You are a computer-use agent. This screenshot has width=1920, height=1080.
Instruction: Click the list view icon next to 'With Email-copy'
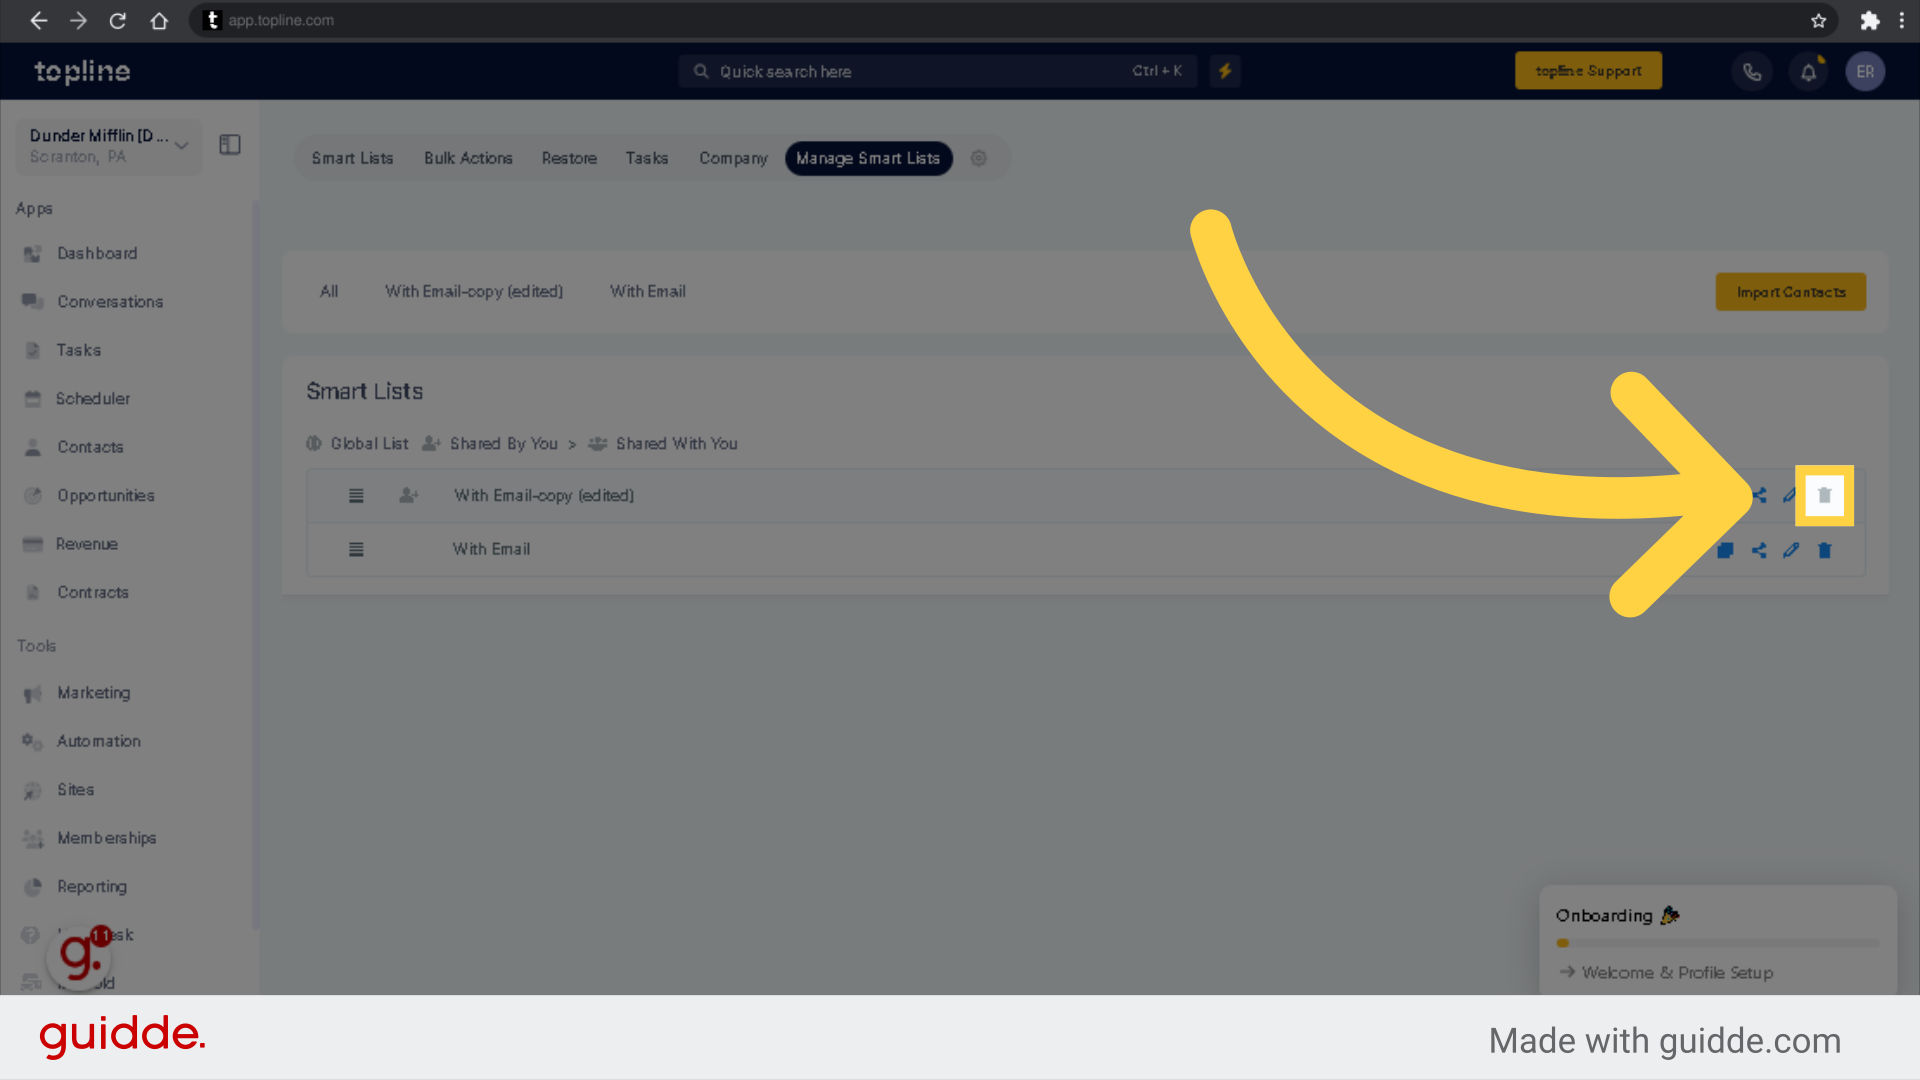pyautogui.click(x=355, y=495)
